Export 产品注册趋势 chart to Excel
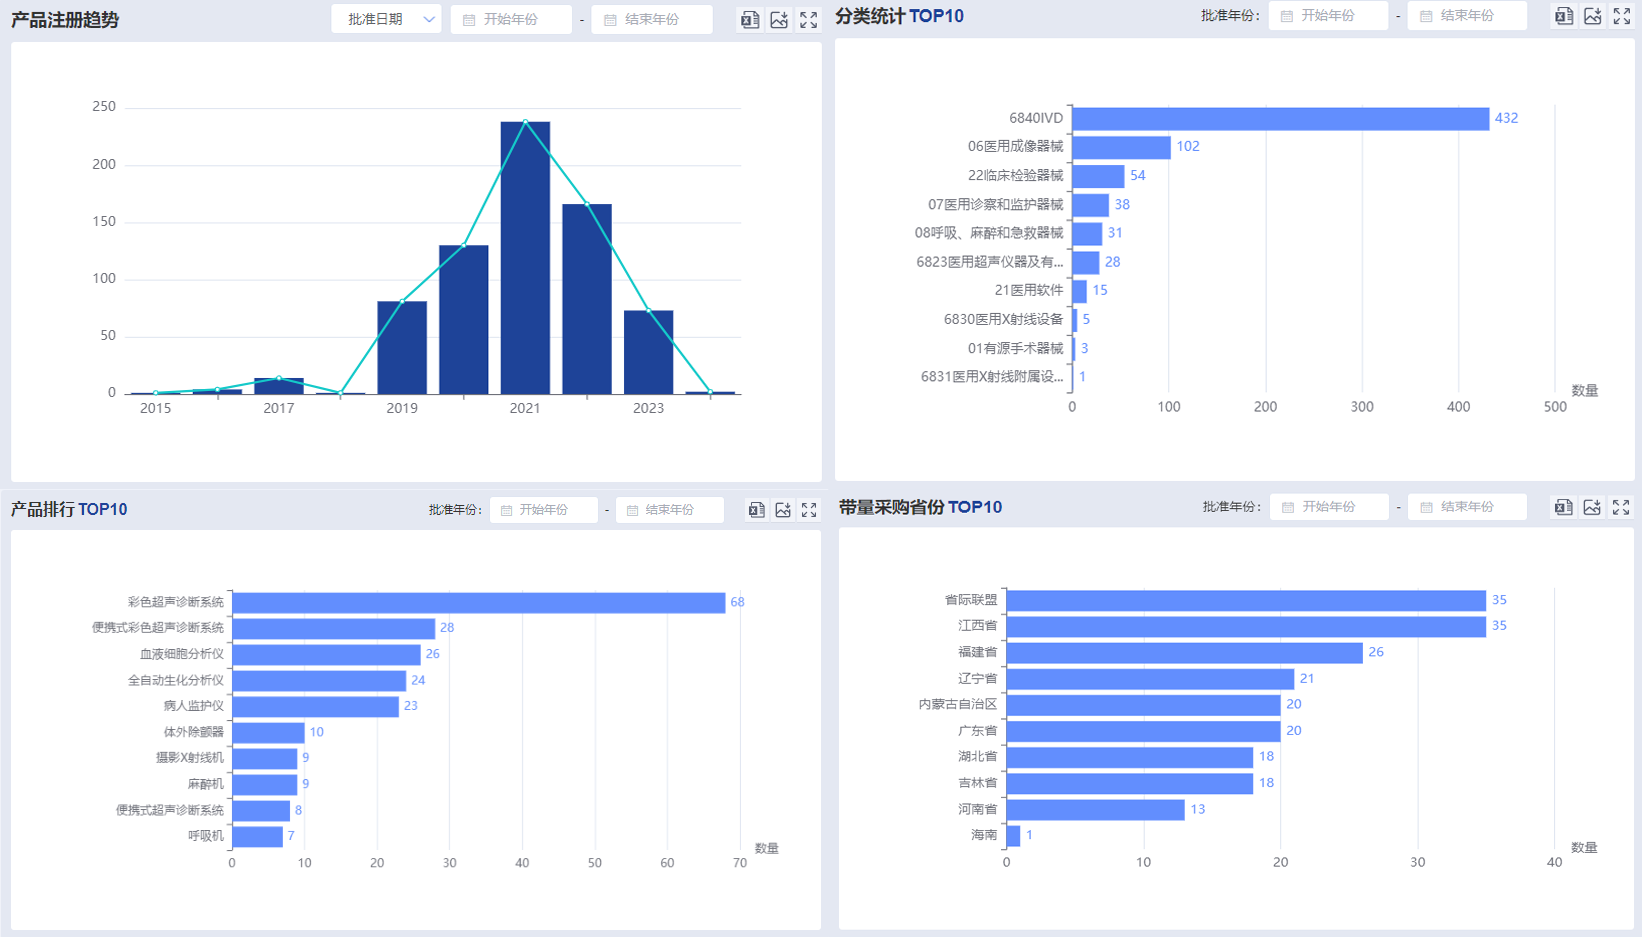Viewport: 1642px width, 937px height. pyautogui.click(x=750, y=19)
